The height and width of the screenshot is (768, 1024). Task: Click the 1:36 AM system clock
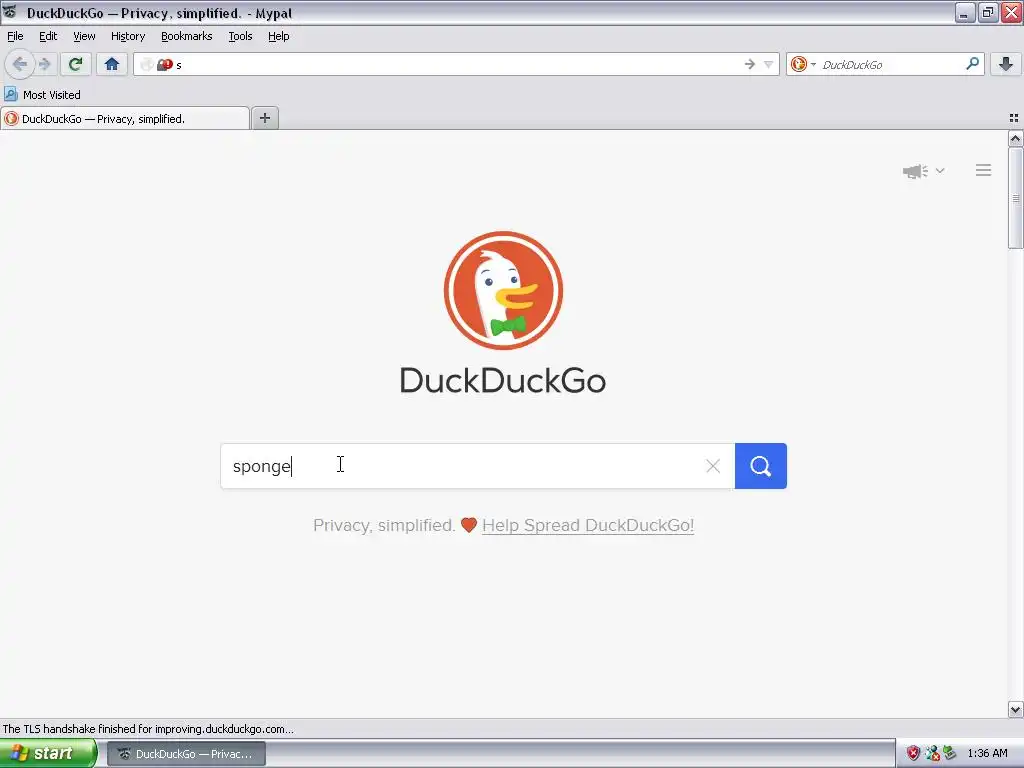[x=987, y=753]
